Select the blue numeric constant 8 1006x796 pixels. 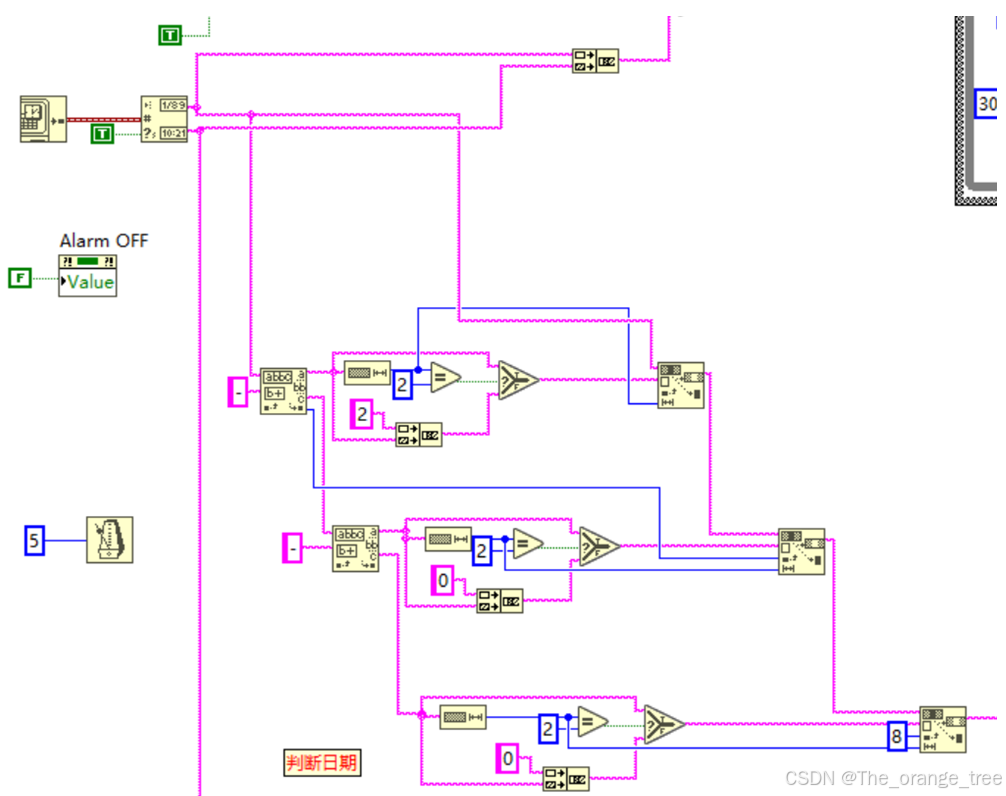(x=897, y=736)
